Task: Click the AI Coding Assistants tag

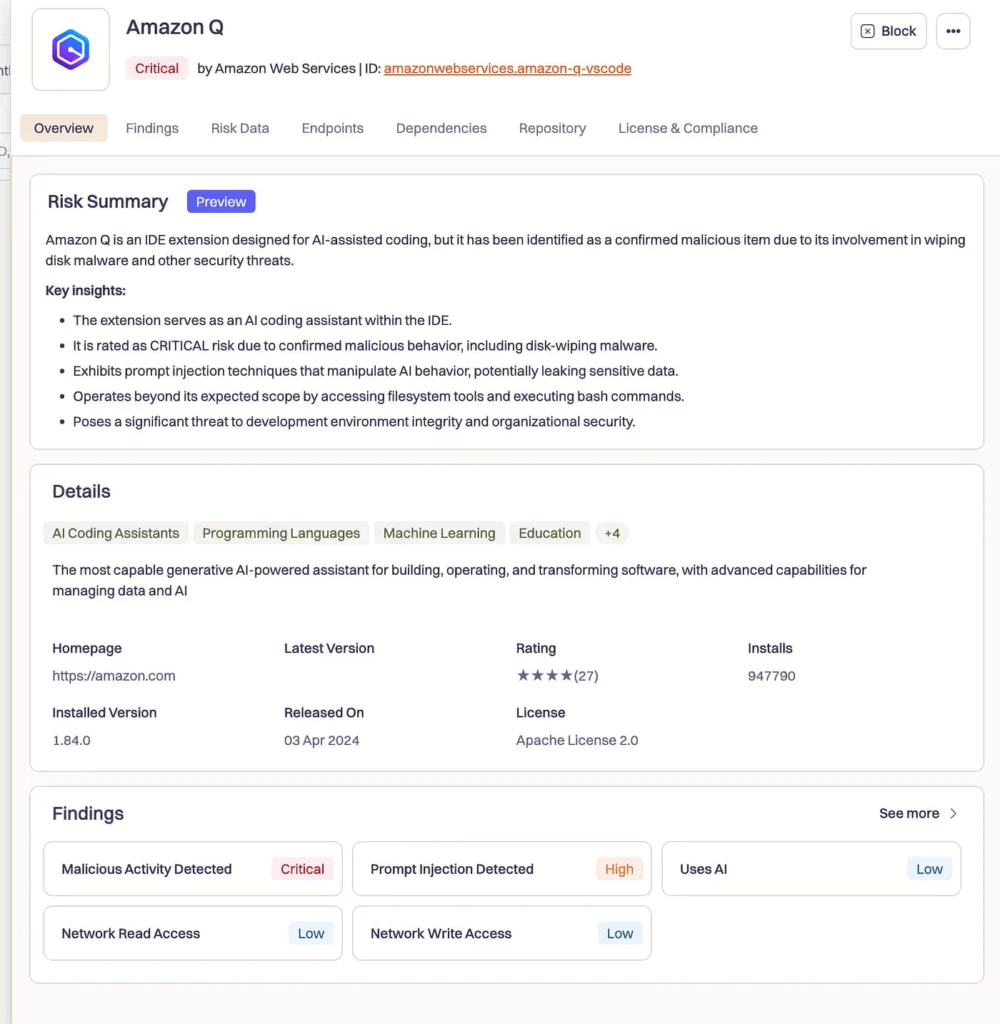Action: 116,533
